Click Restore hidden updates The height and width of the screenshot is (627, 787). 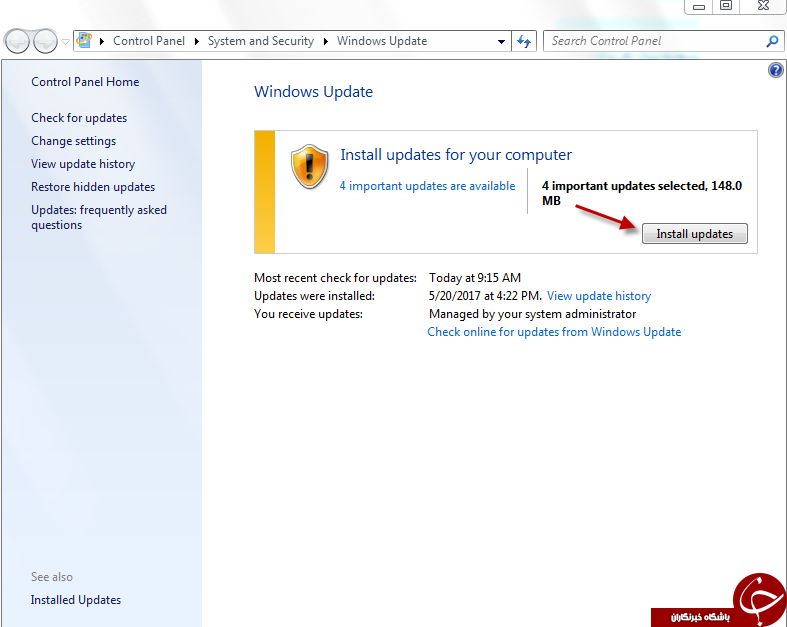click(93, 187)
